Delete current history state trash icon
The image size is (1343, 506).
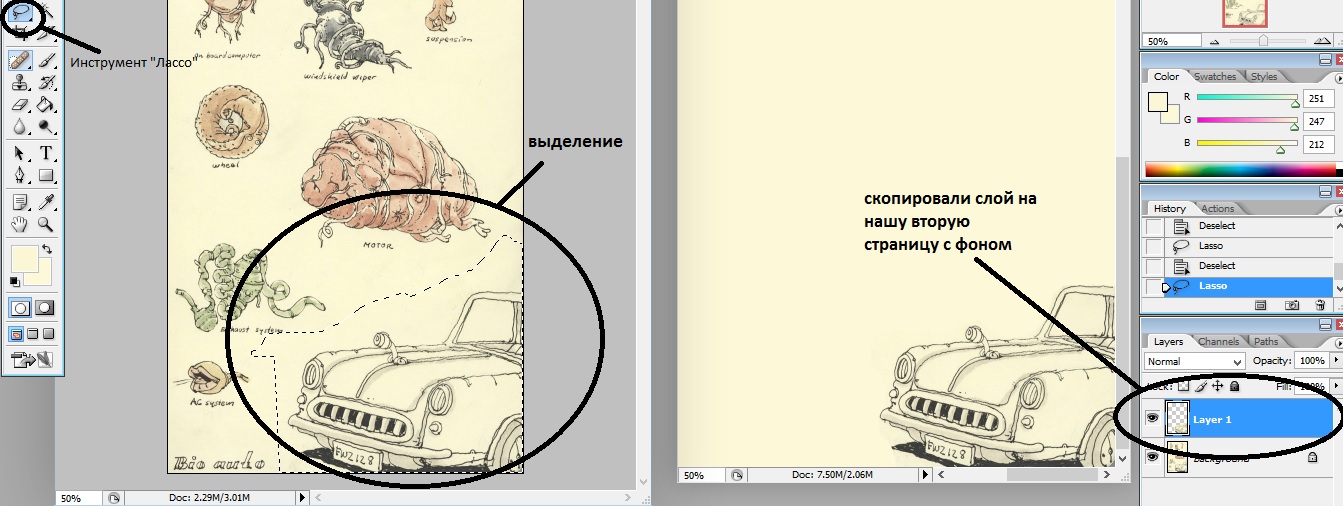(1320, 305)
